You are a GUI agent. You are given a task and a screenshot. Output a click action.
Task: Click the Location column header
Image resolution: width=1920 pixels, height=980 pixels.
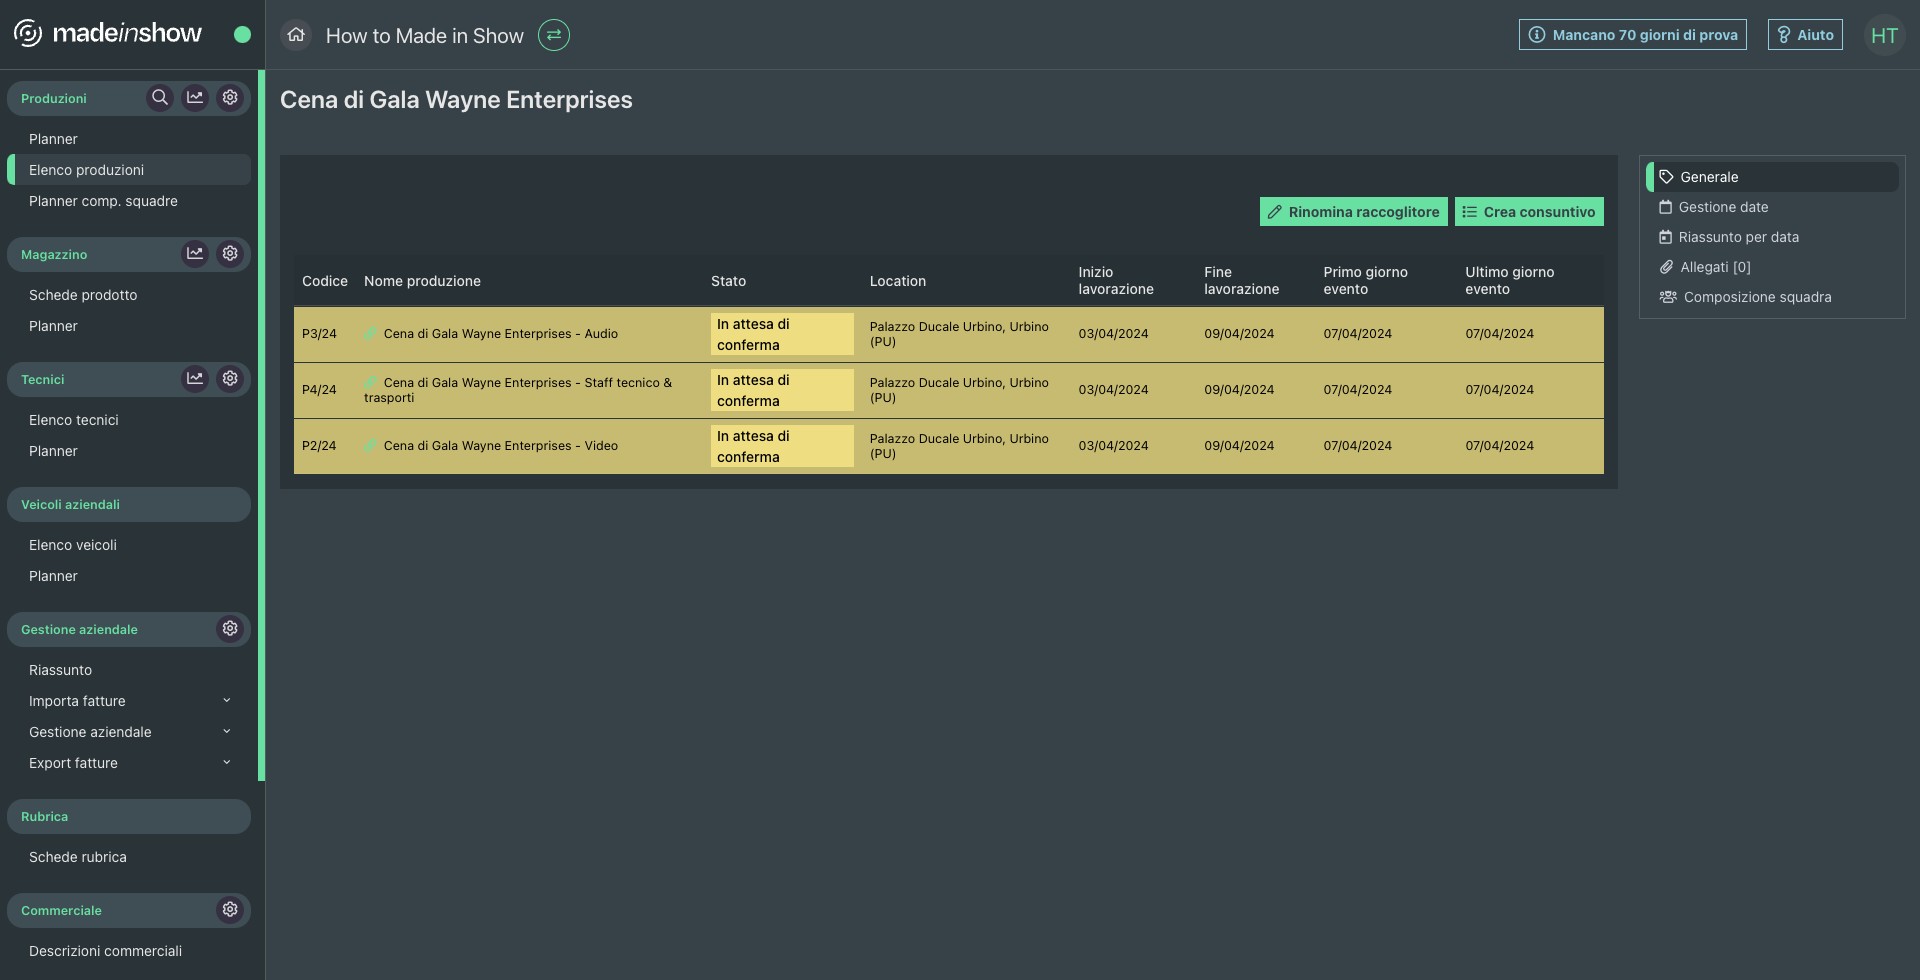pos(898,281)
